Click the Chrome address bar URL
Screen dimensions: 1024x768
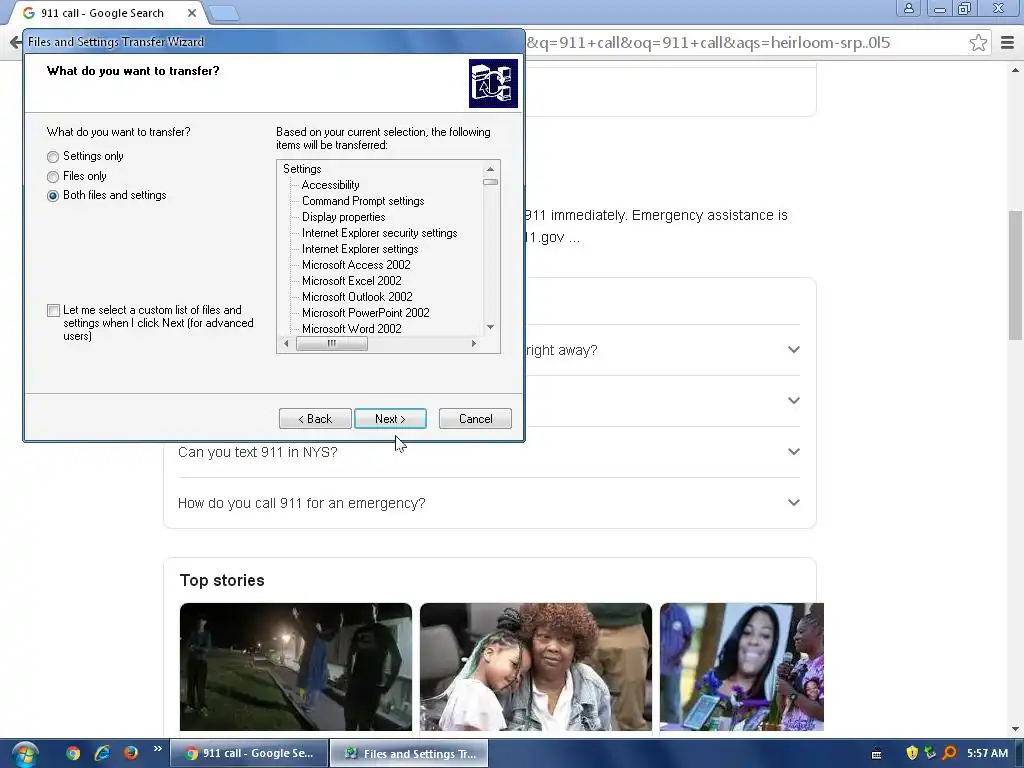[707, 43]
